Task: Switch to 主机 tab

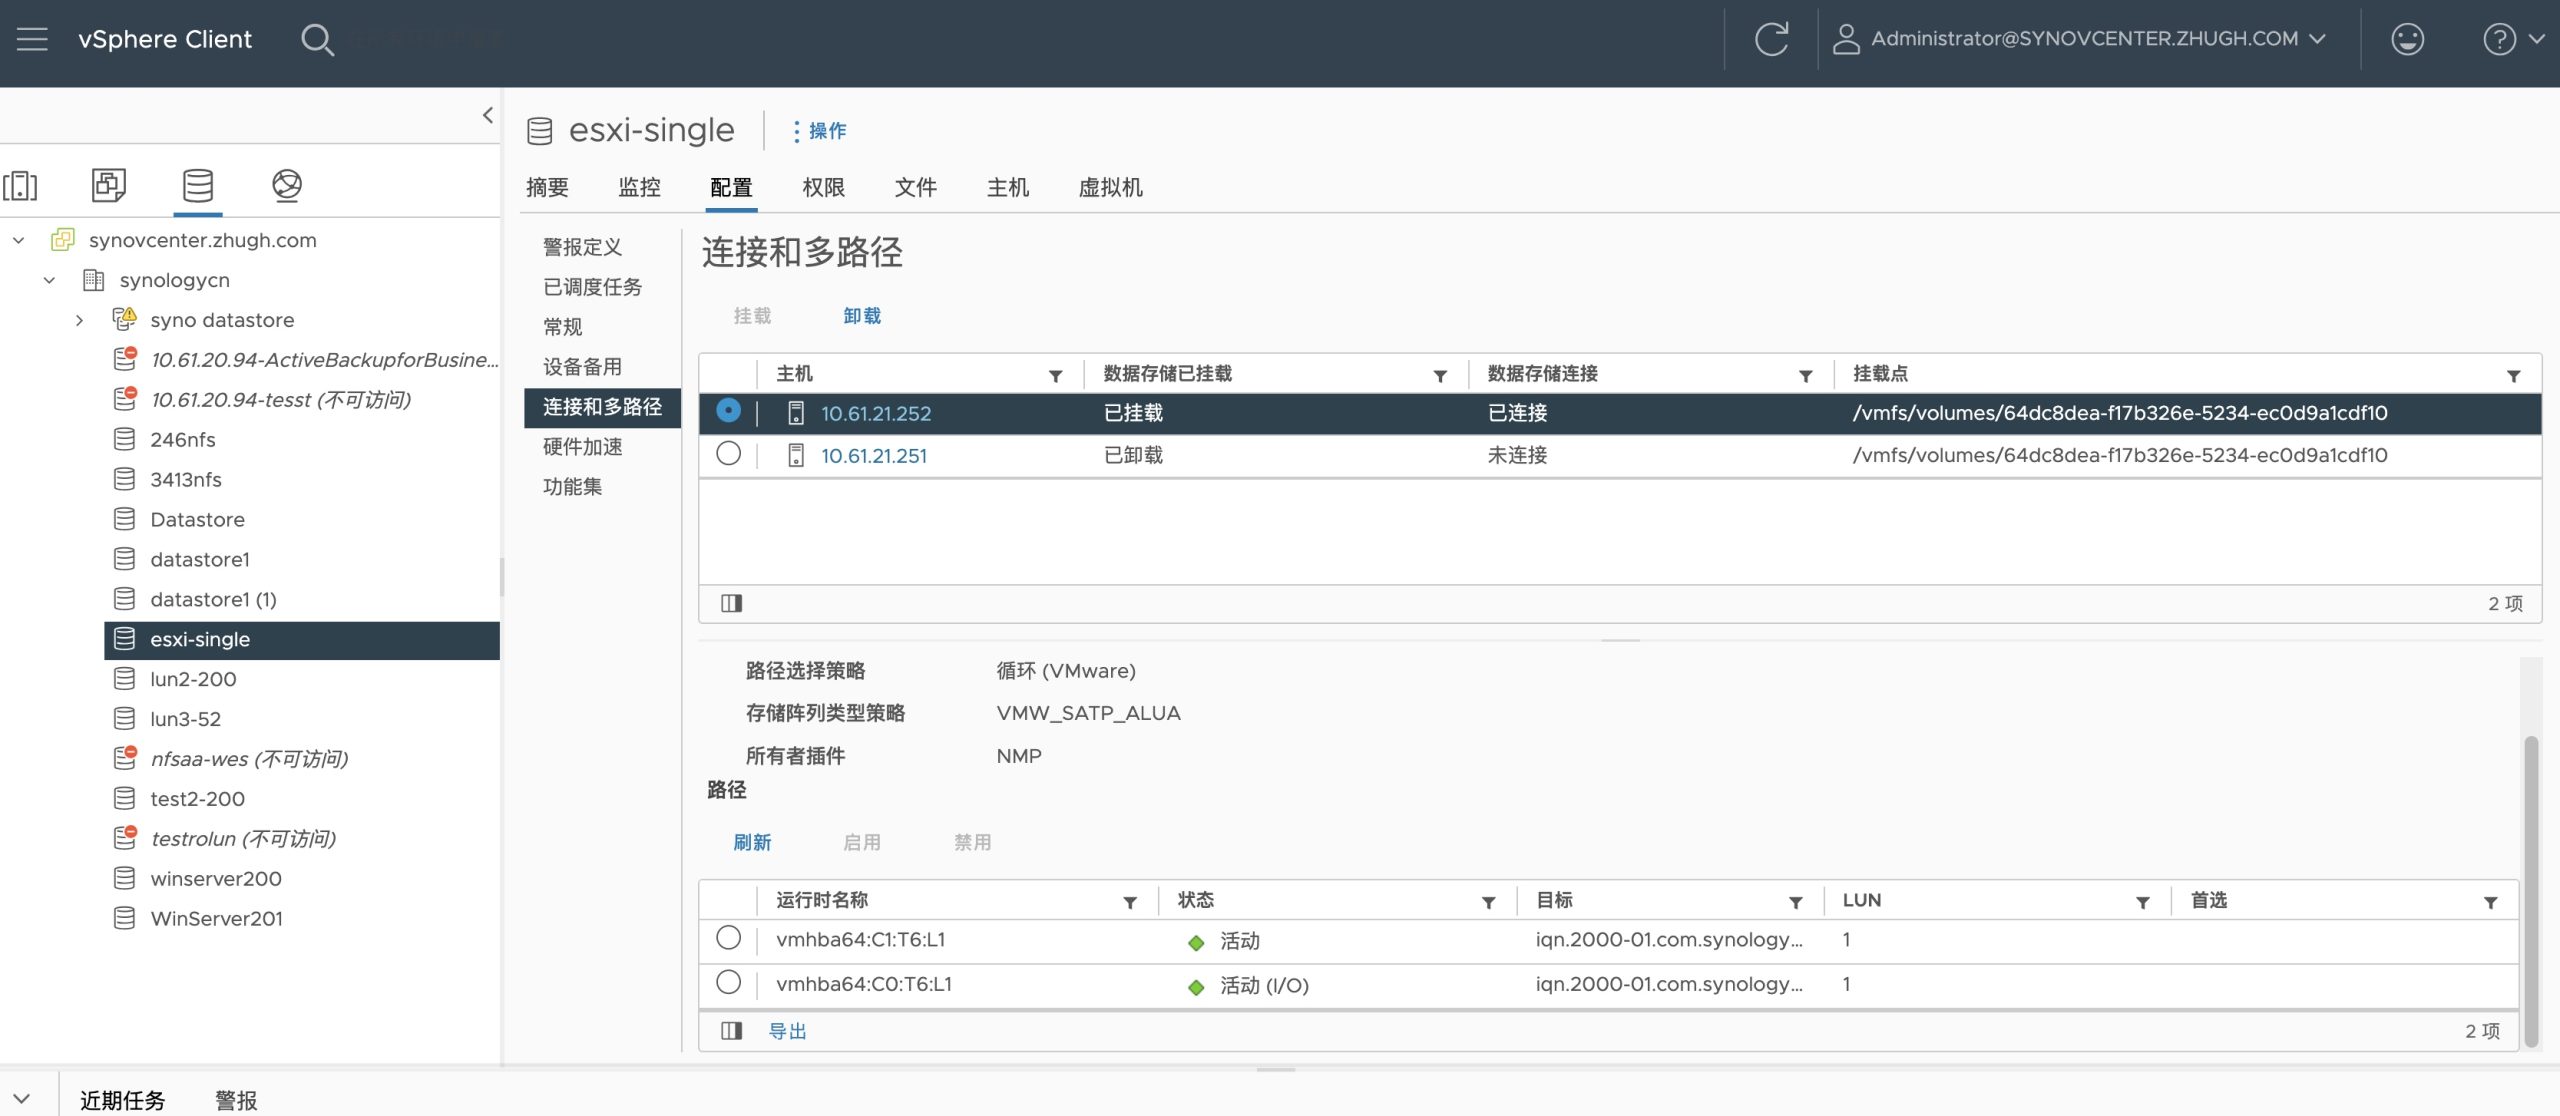Action: coord(1007,187)
